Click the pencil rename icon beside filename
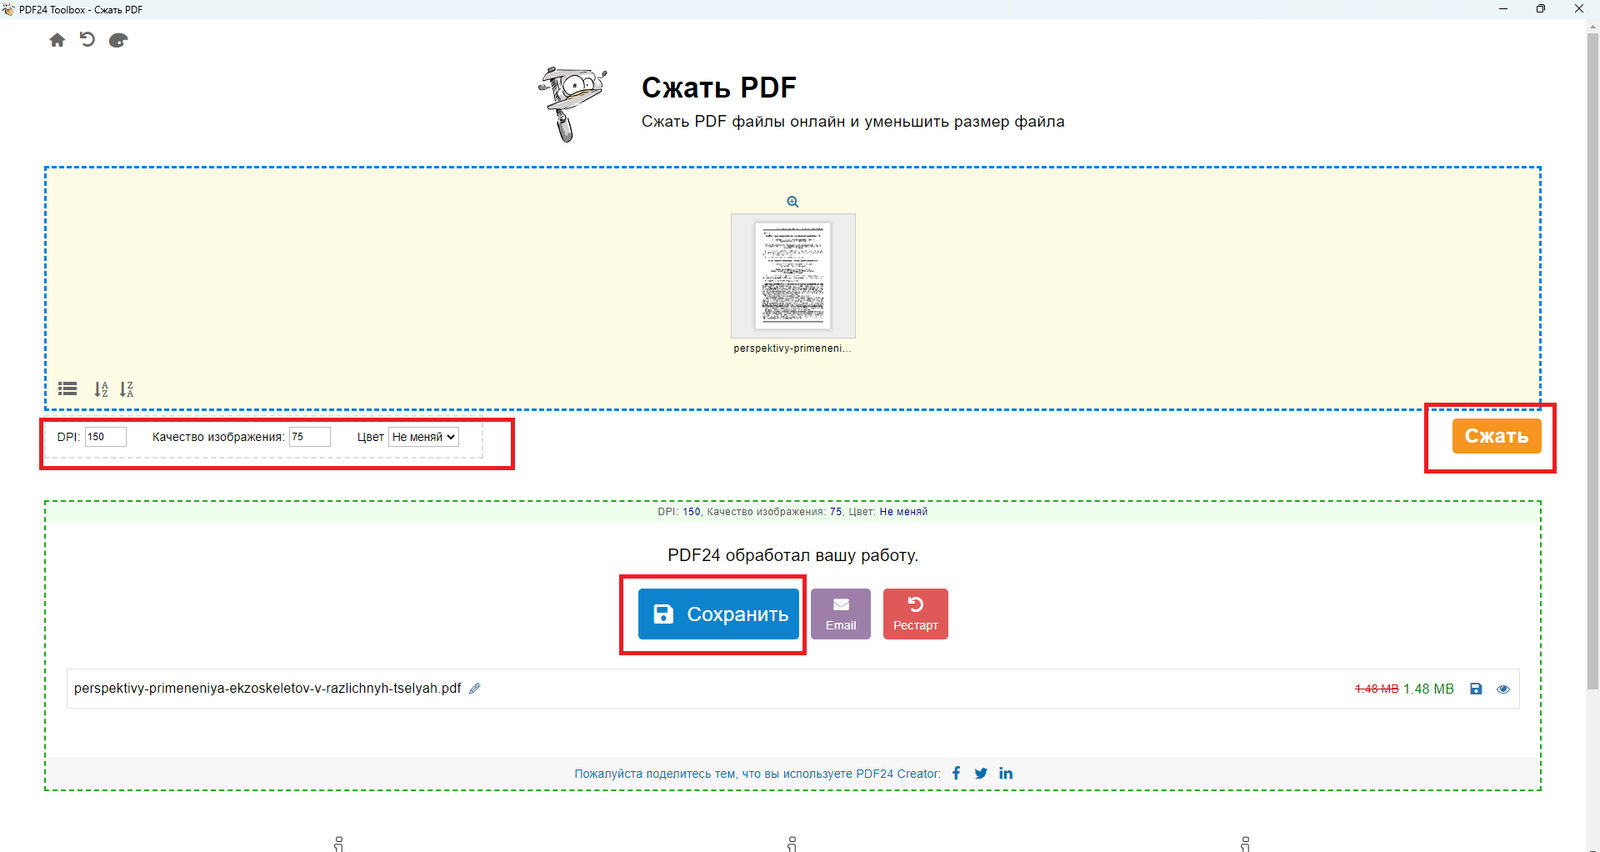 click(x=475, y=688)
